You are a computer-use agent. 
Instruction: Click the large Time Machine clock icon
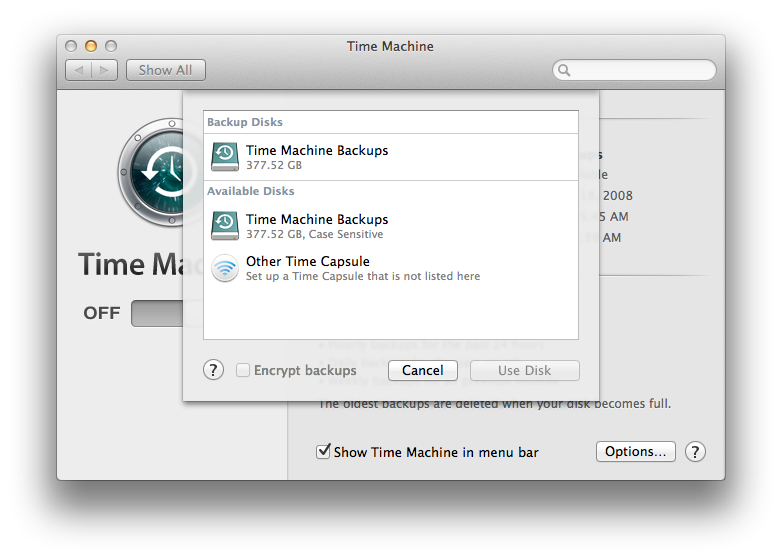tap(151, 172)
